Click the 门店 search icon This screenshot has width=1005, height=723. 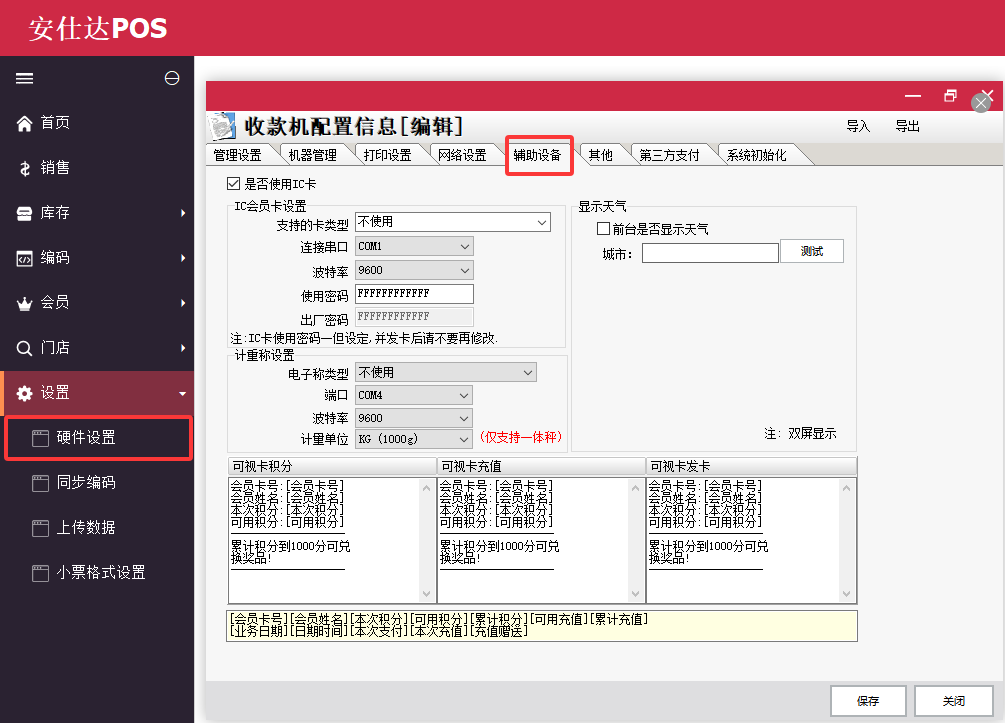coord(24,349)
